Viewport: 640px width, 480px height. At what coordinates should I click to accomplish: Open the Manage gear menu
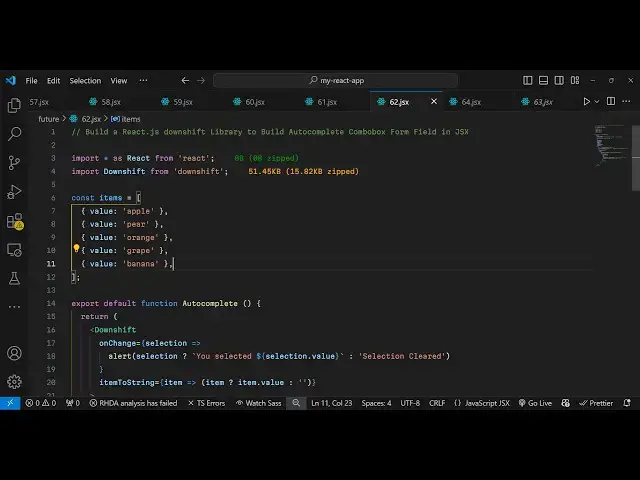[x=14, y=382]
